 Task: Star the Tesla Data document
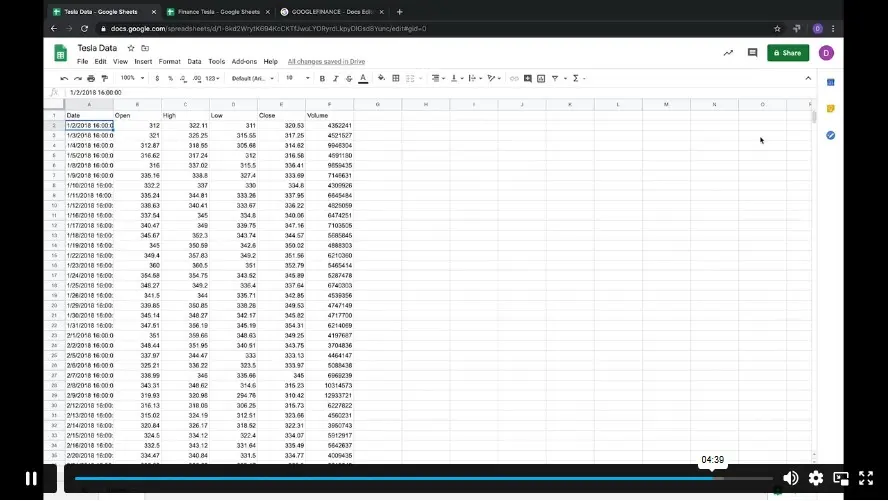pos(131,48)
